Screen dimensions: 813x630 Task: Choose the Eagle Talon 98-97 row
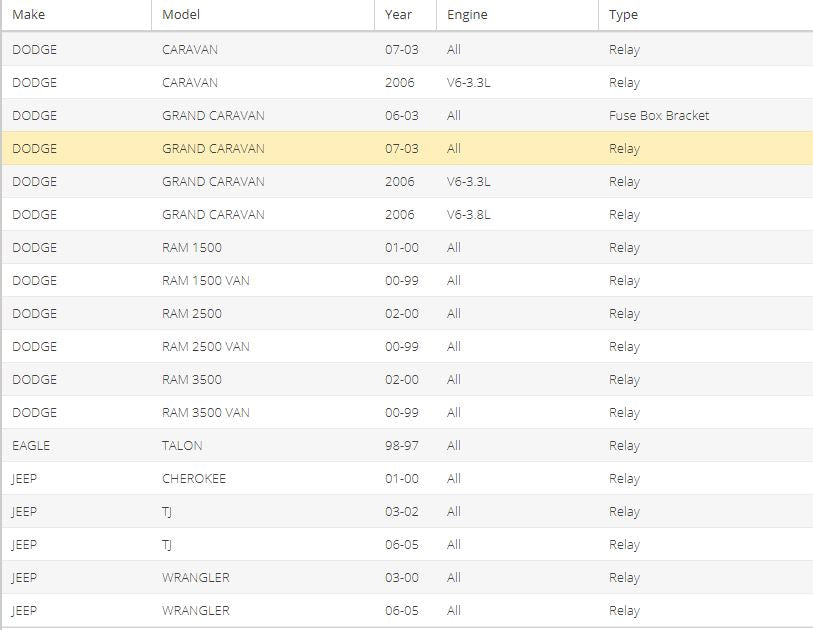point(408,445)
